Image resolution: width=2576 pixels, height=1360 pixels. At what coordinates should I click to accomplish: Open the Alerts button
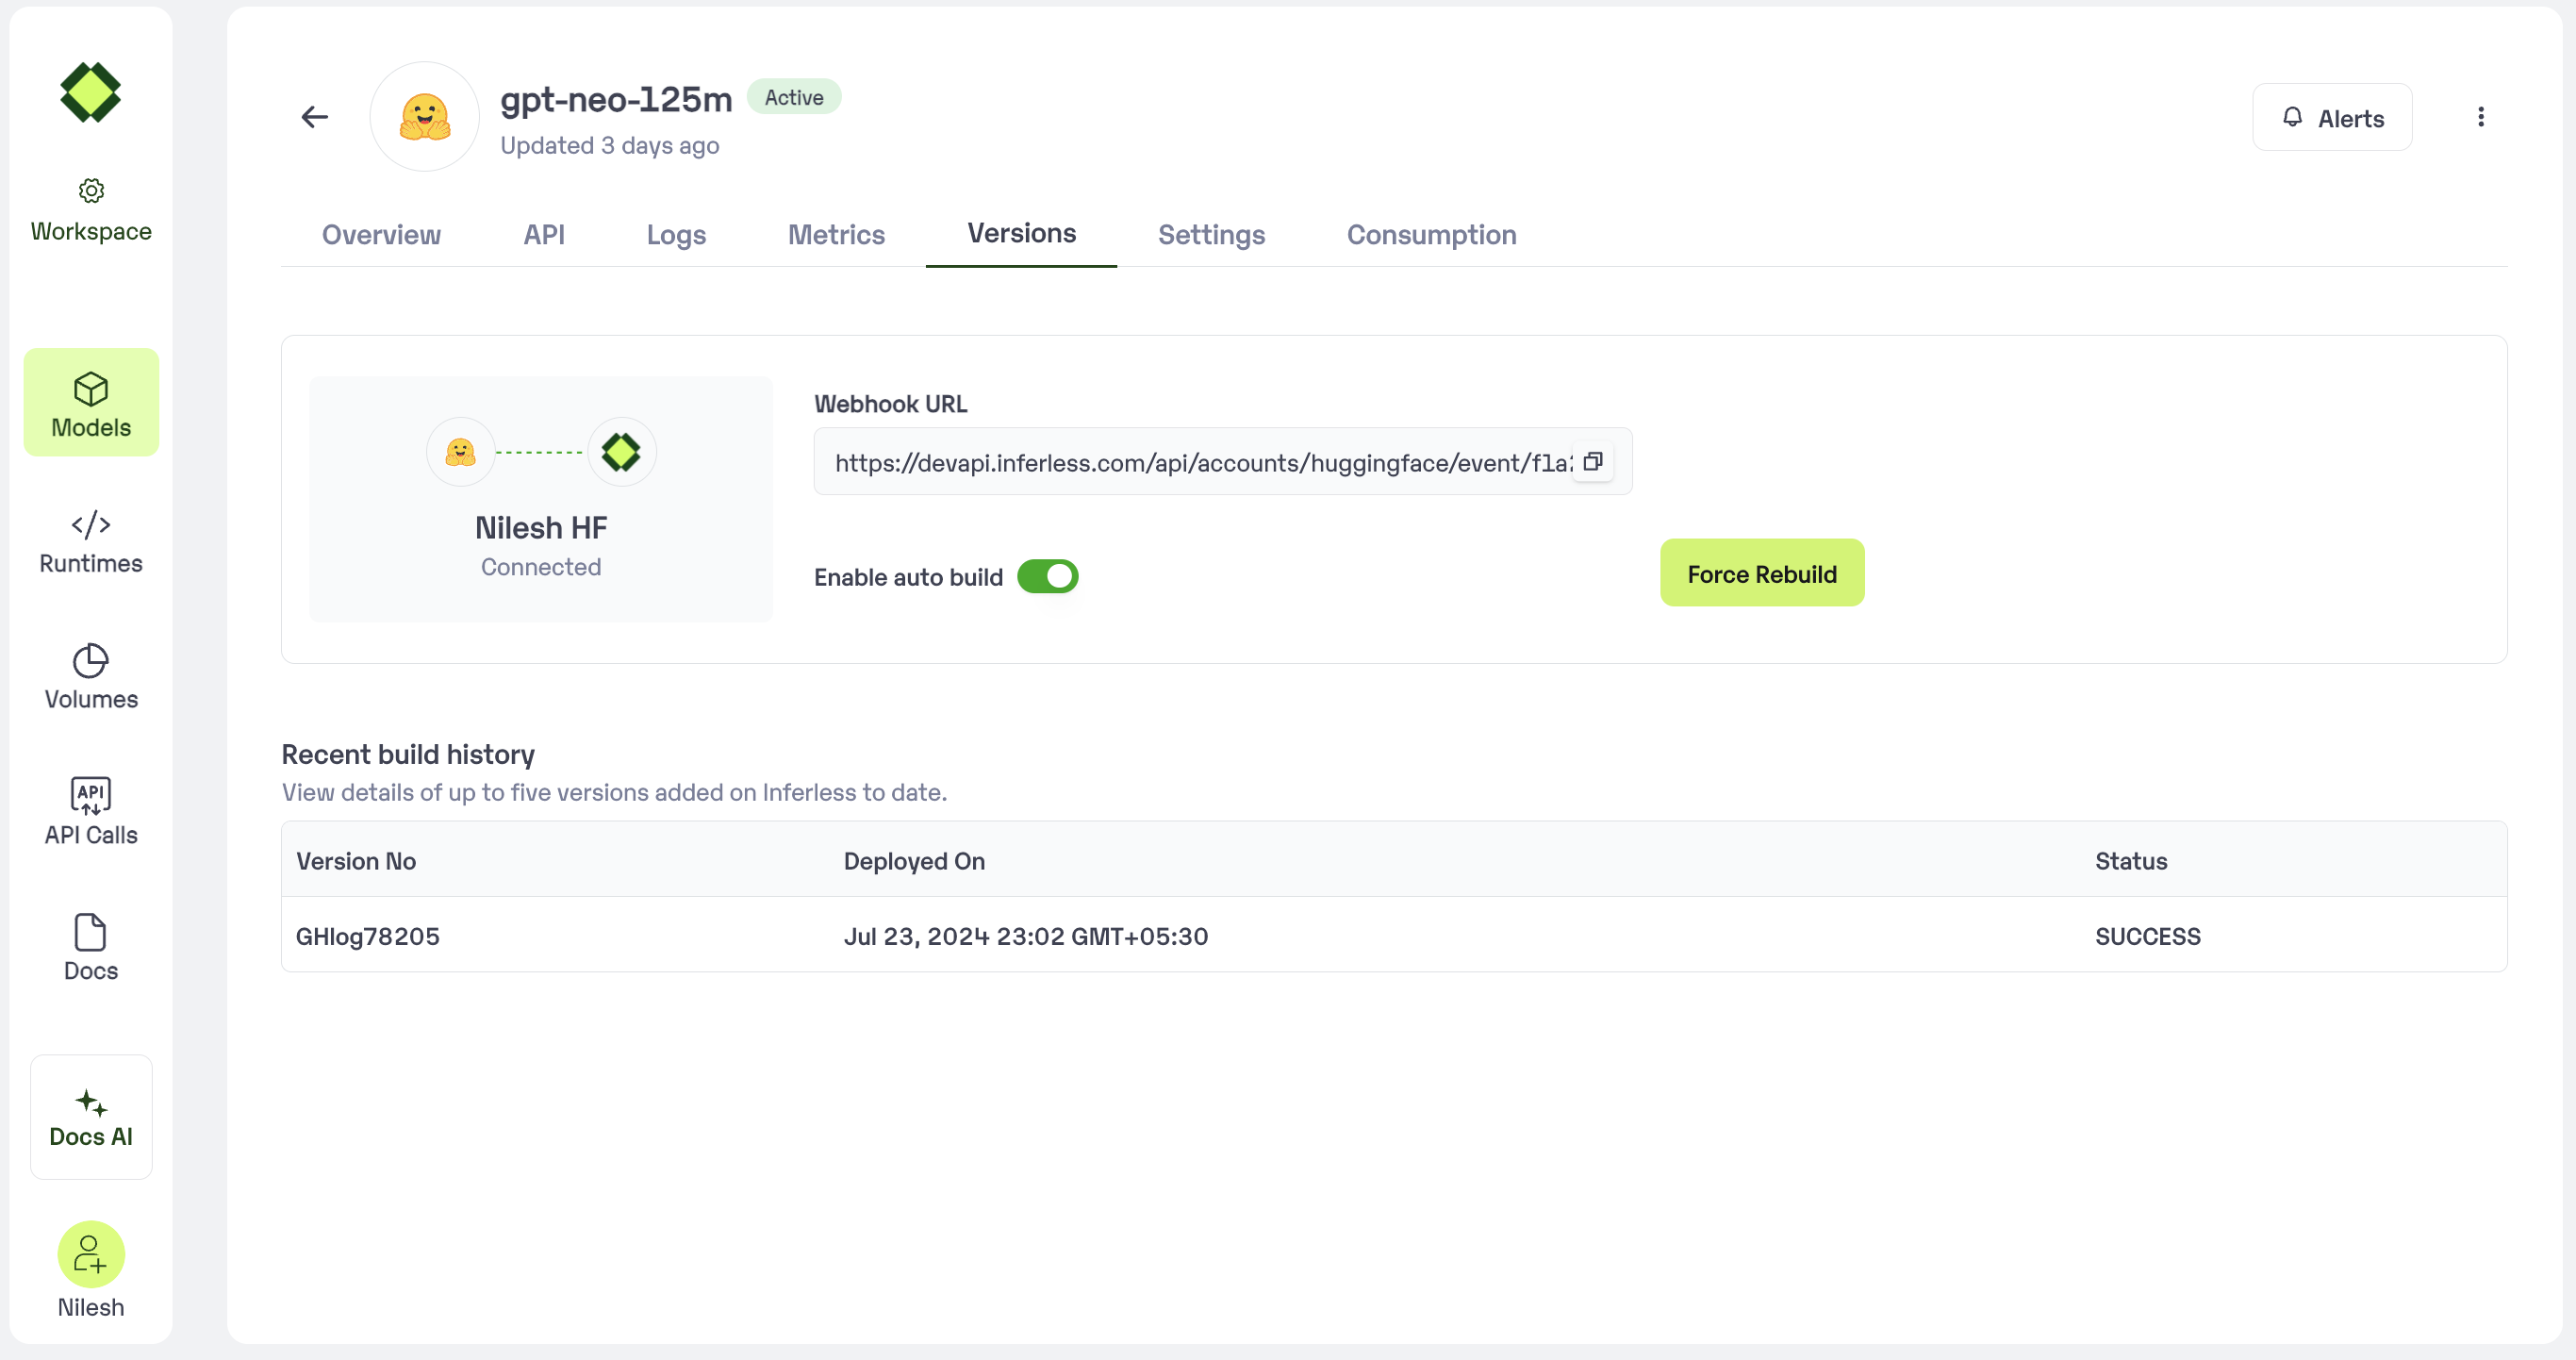click(2331, 118)
